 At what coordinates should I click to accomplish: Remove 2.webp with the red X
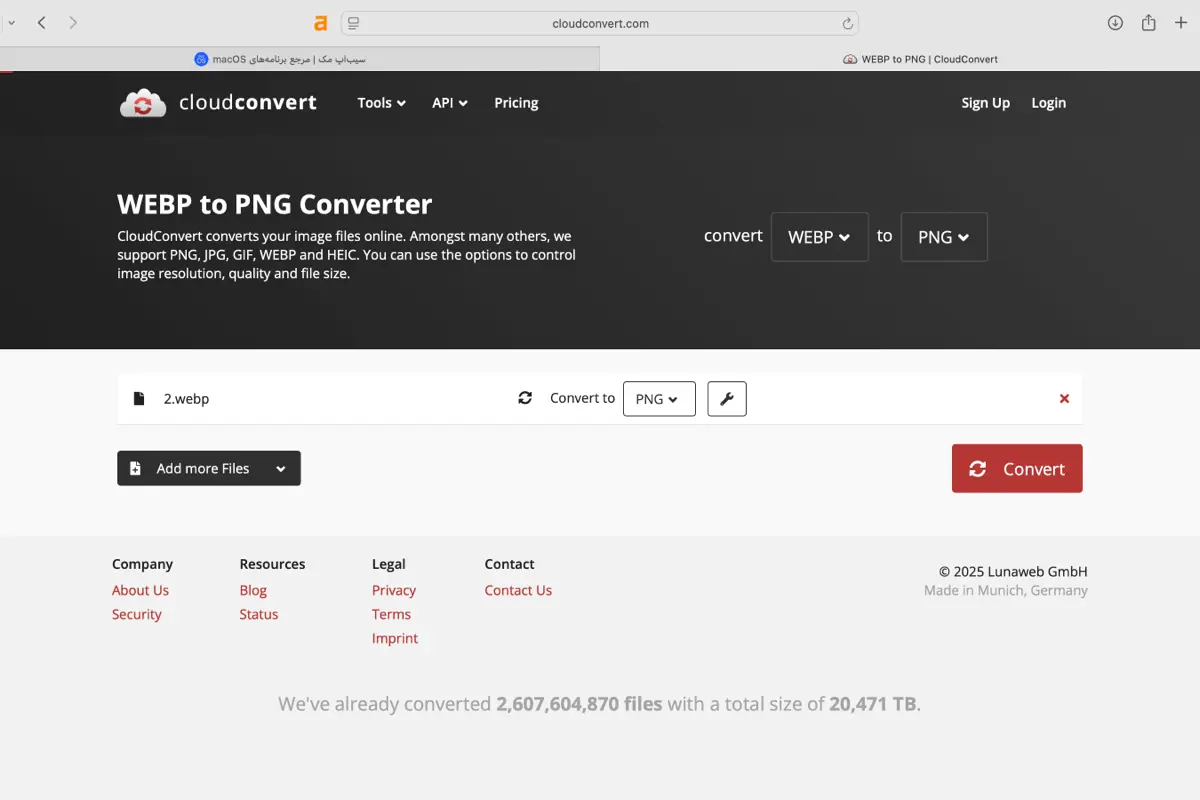click(x=1064, y=398)
